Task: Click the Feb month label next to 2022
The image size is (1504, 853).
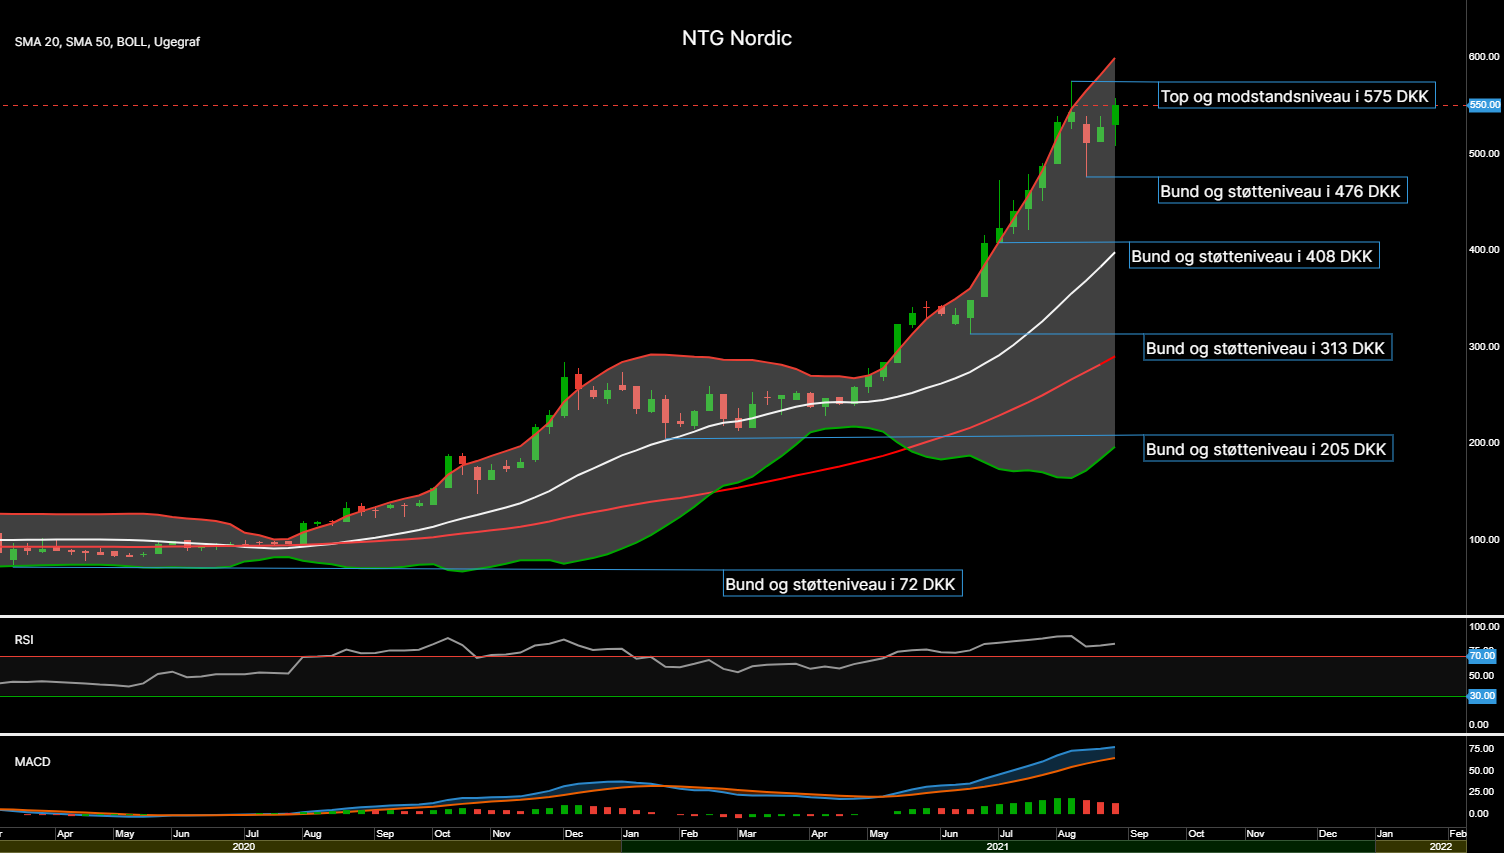Action: tap(1457, 834)
